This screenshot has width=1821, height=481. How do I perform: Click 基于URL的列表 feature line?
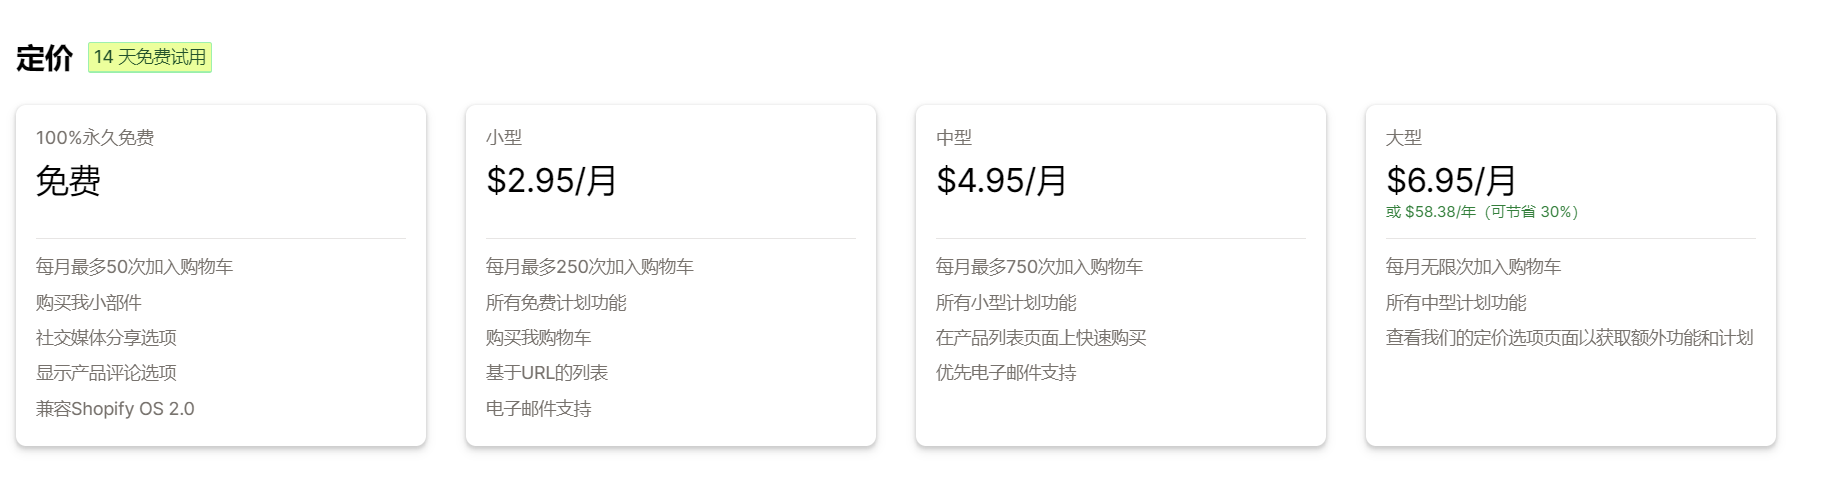[547, 373]
